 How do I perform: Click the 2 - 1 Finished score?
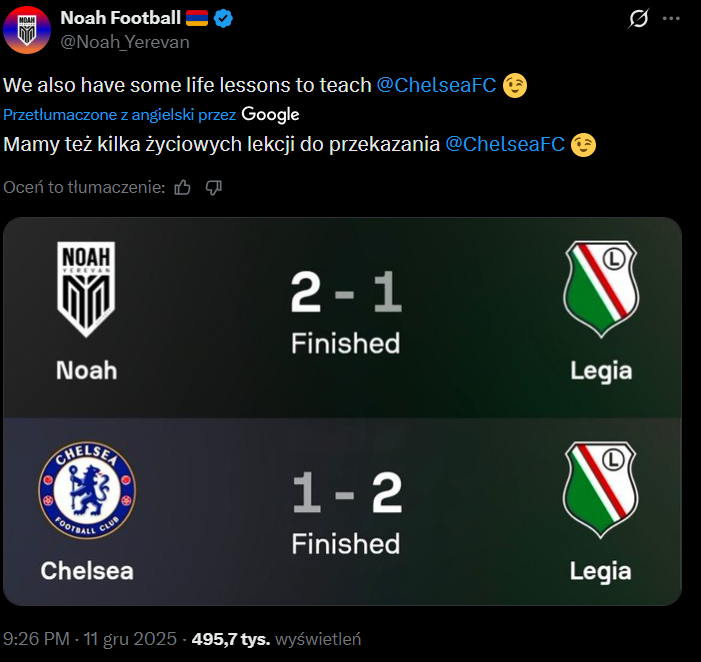pyautogui.click(x=346, y=314)
